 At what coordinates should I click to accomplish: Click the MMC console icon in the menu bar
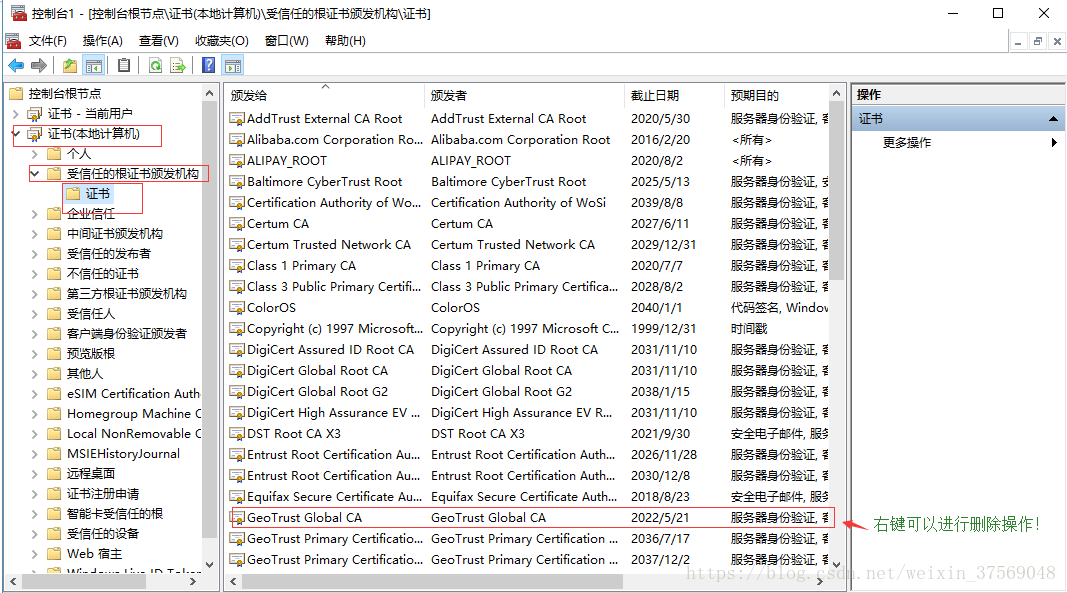tap(13, 41)
